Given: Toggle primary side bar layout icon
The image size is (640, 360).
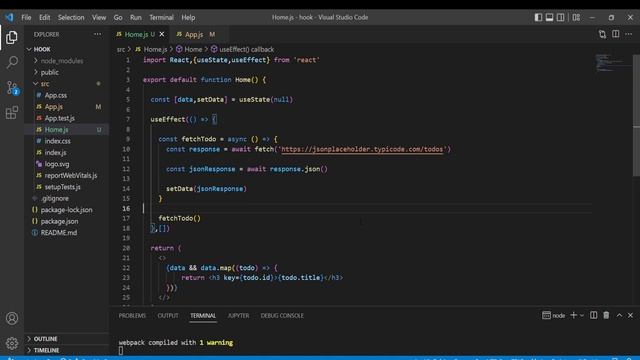Looking at the screenshot, I should [x=538, y=17].
